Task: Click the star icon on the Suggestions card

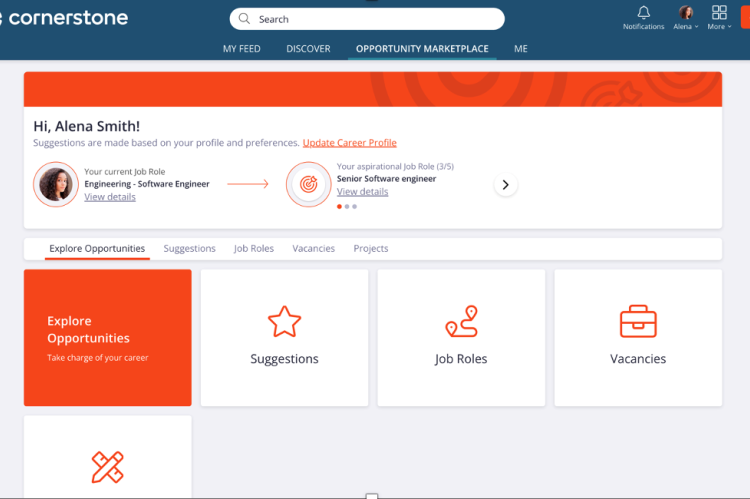Action: [284, 322]
